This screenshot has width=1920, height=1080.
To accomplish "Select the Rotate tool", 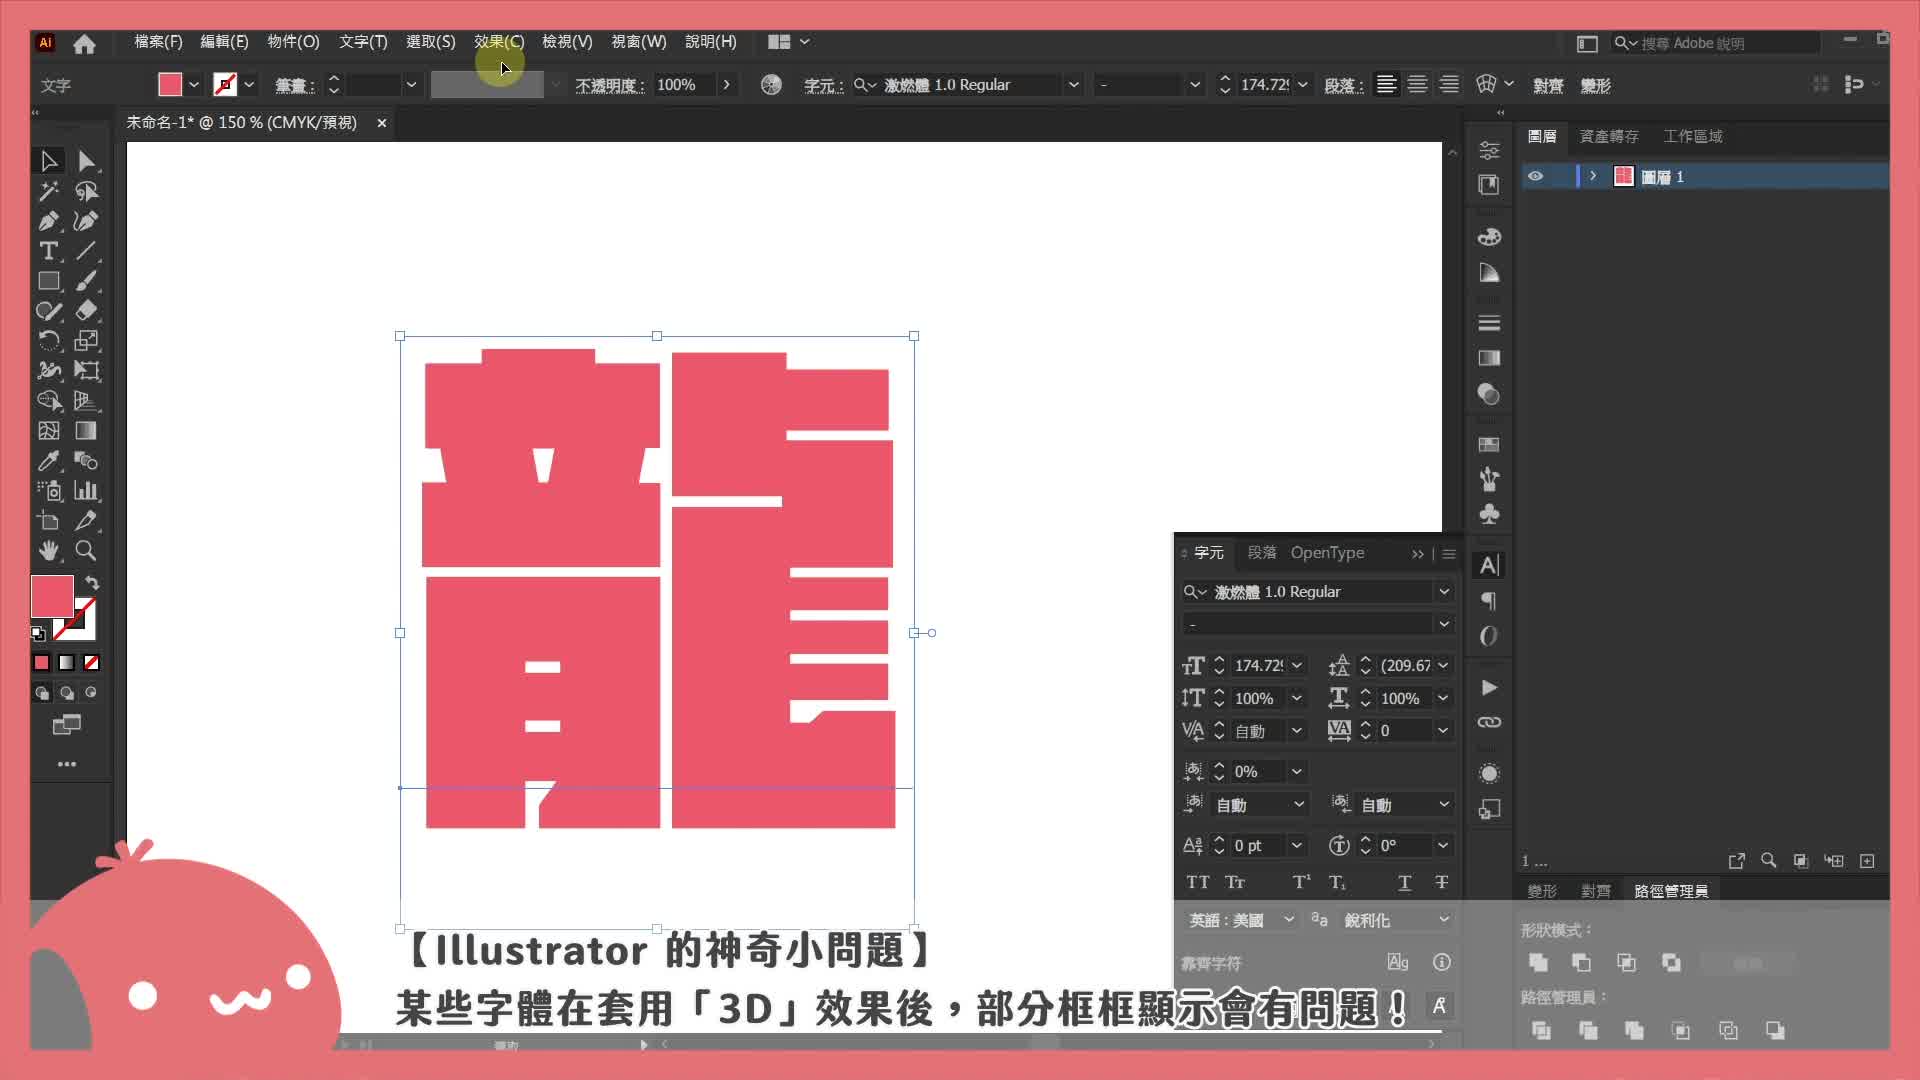I will [x=48, y=341].
